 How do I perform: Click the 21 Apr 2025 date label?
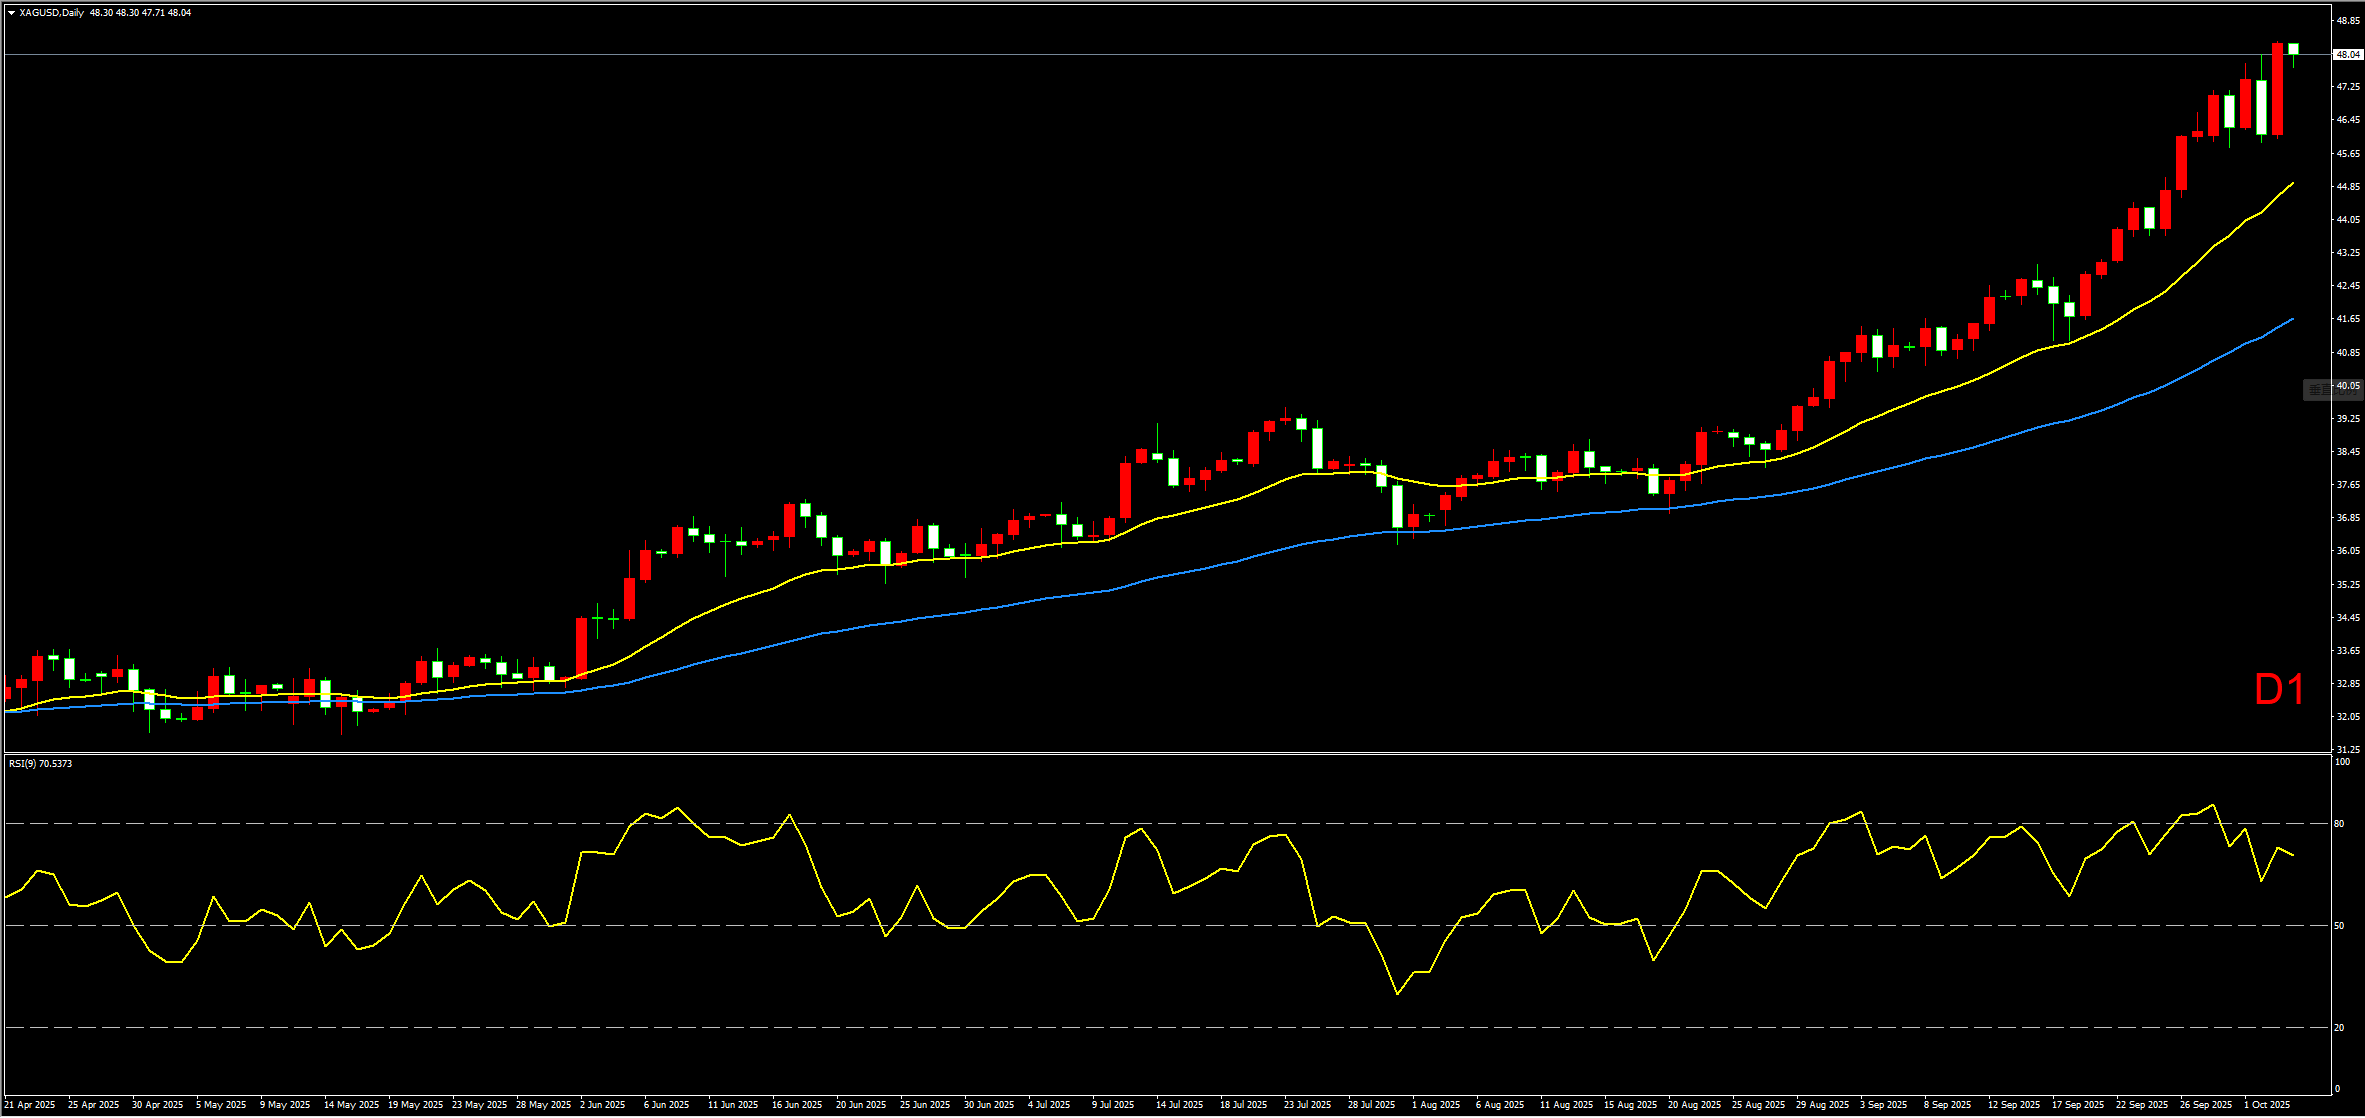coord(30,1105)
